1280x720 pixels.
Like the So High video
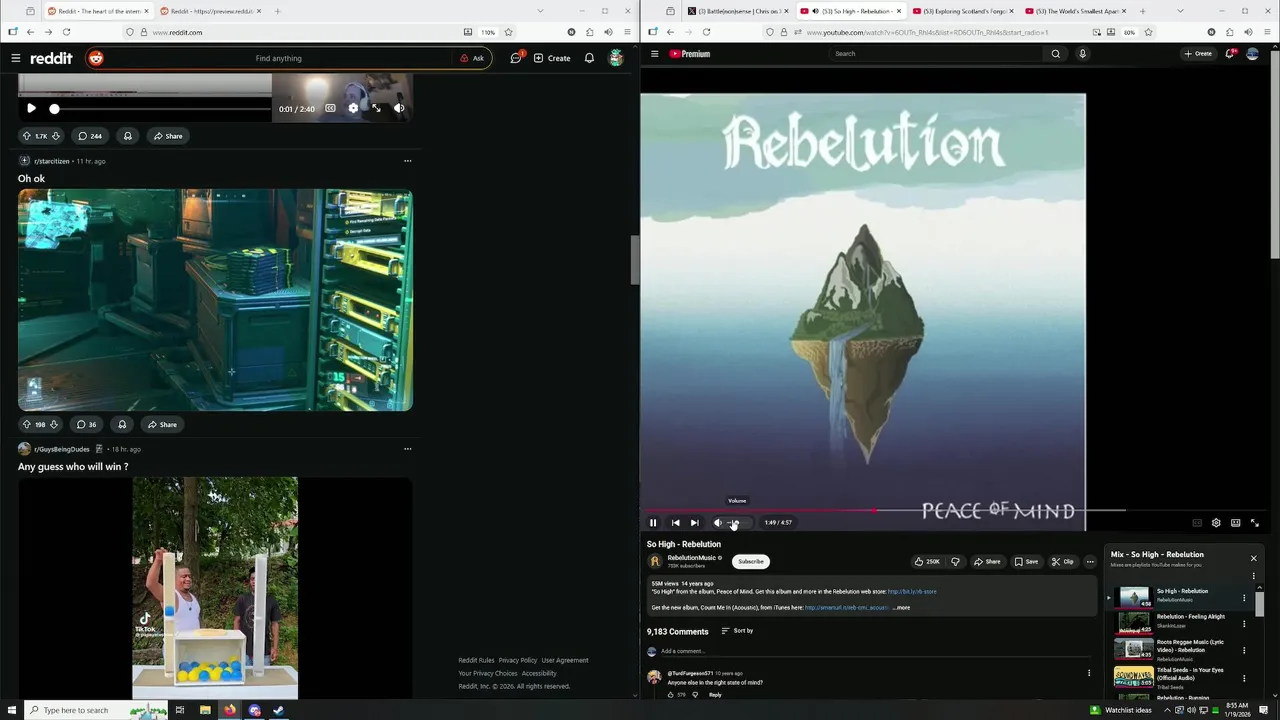point(927,562)
